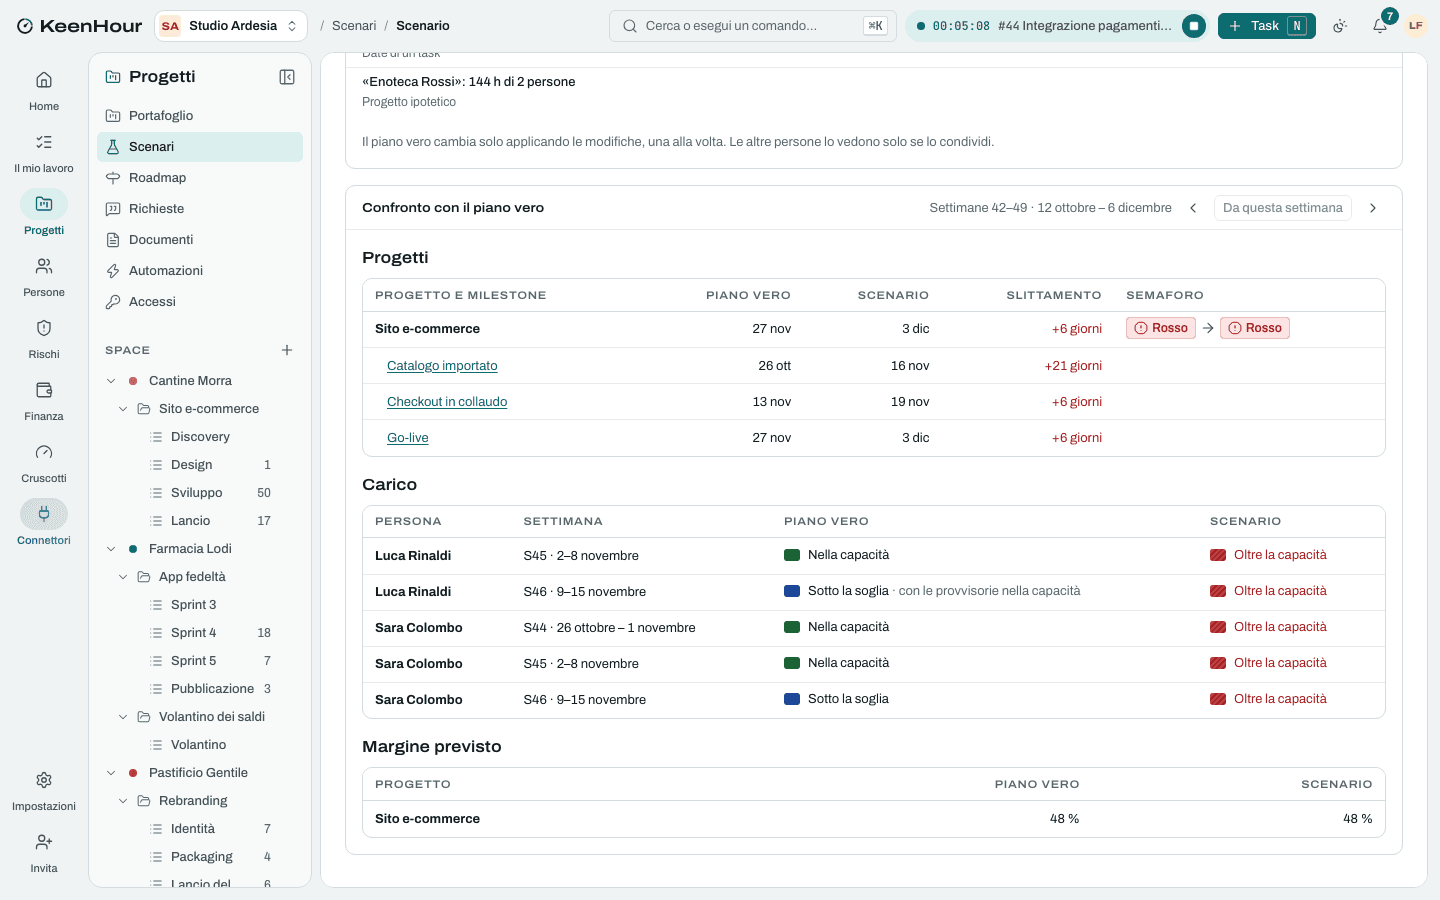The width and height of the screenshot is (1440, 900).
Task: Add a new space with plus icon
Action: (x=287, y=350)
